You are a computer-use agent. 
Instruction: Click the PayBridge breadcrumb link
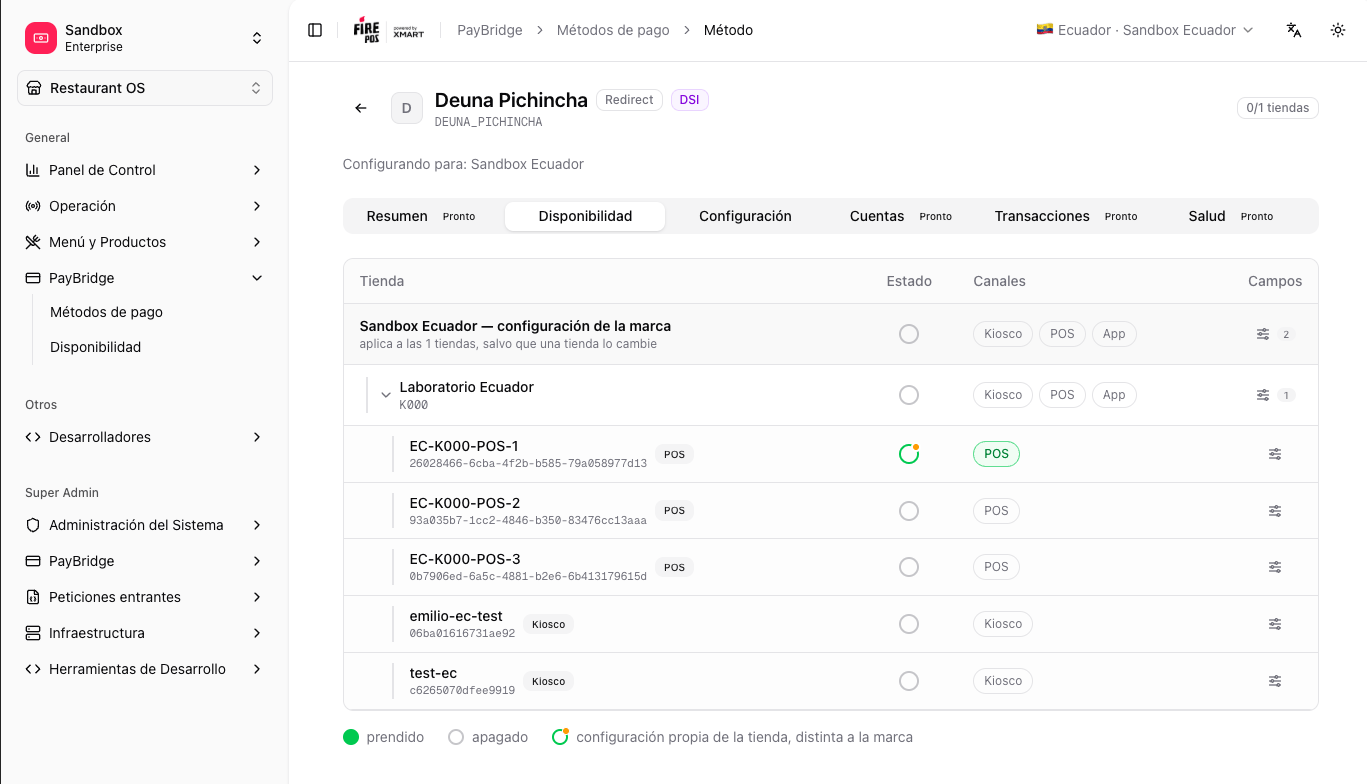click(x=490, y=30)
